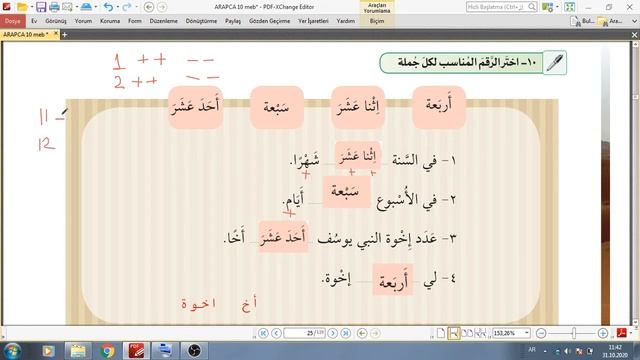The width and height of the screenshot is (640, 360).
Task: Adjust the zoom slider handle
Action: 574,333
